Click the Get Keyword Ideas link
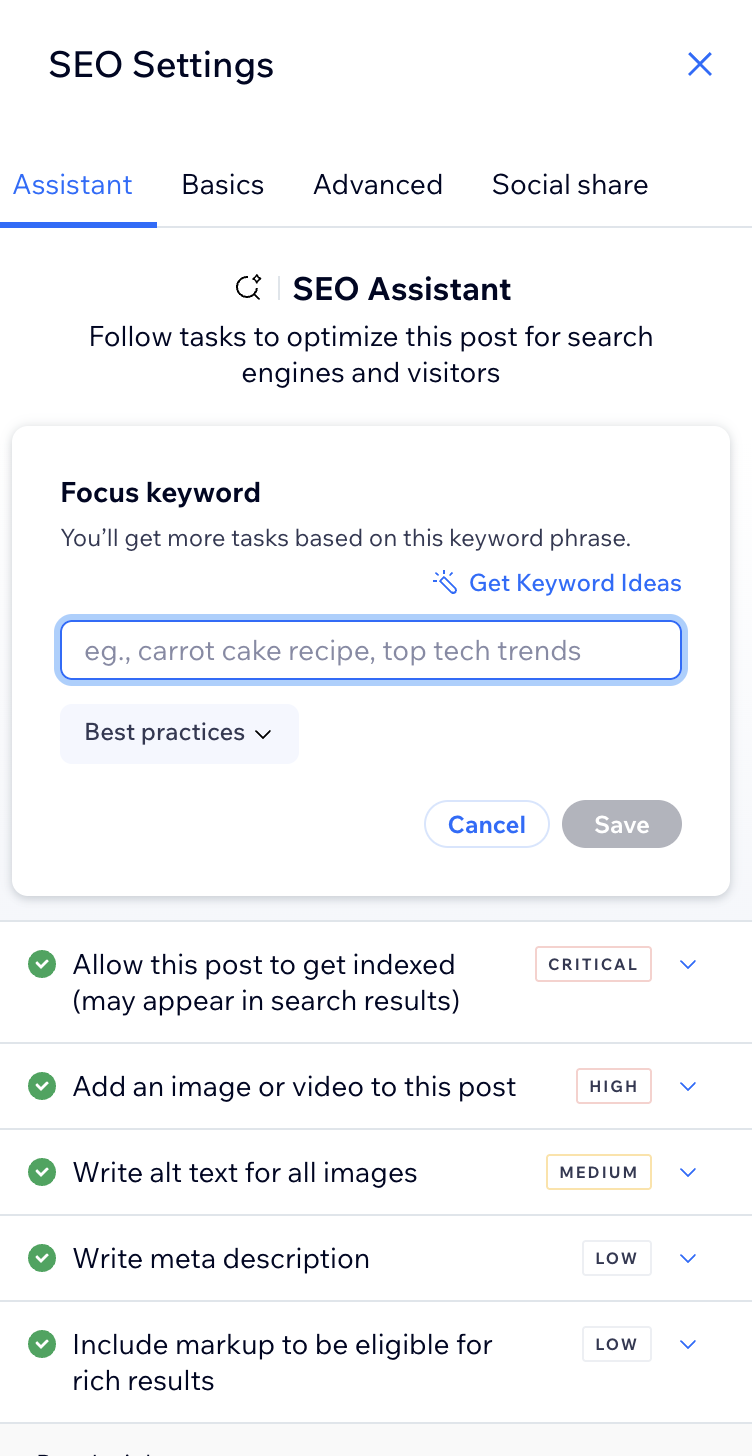Viewport: 752px width, 1456px height. [x=575, y=582]
